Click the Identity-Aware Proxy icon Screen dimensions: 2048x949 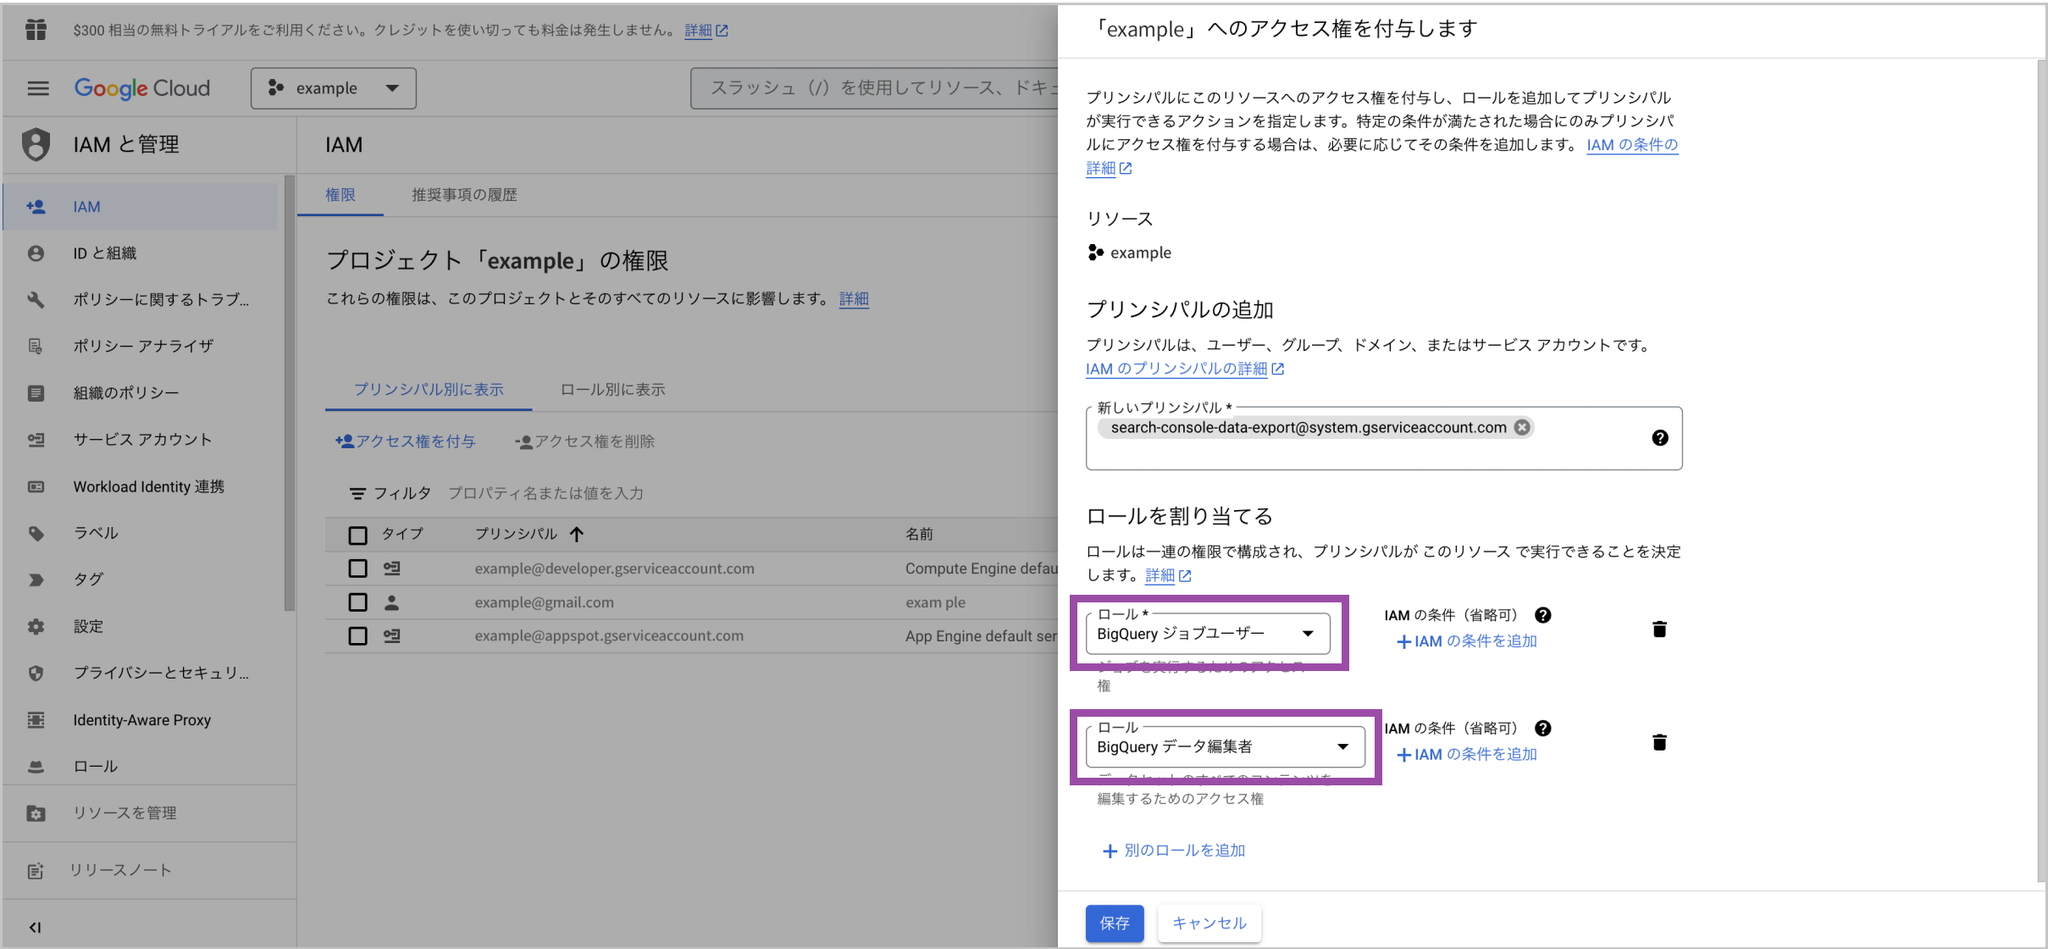(x=36, y=720)
